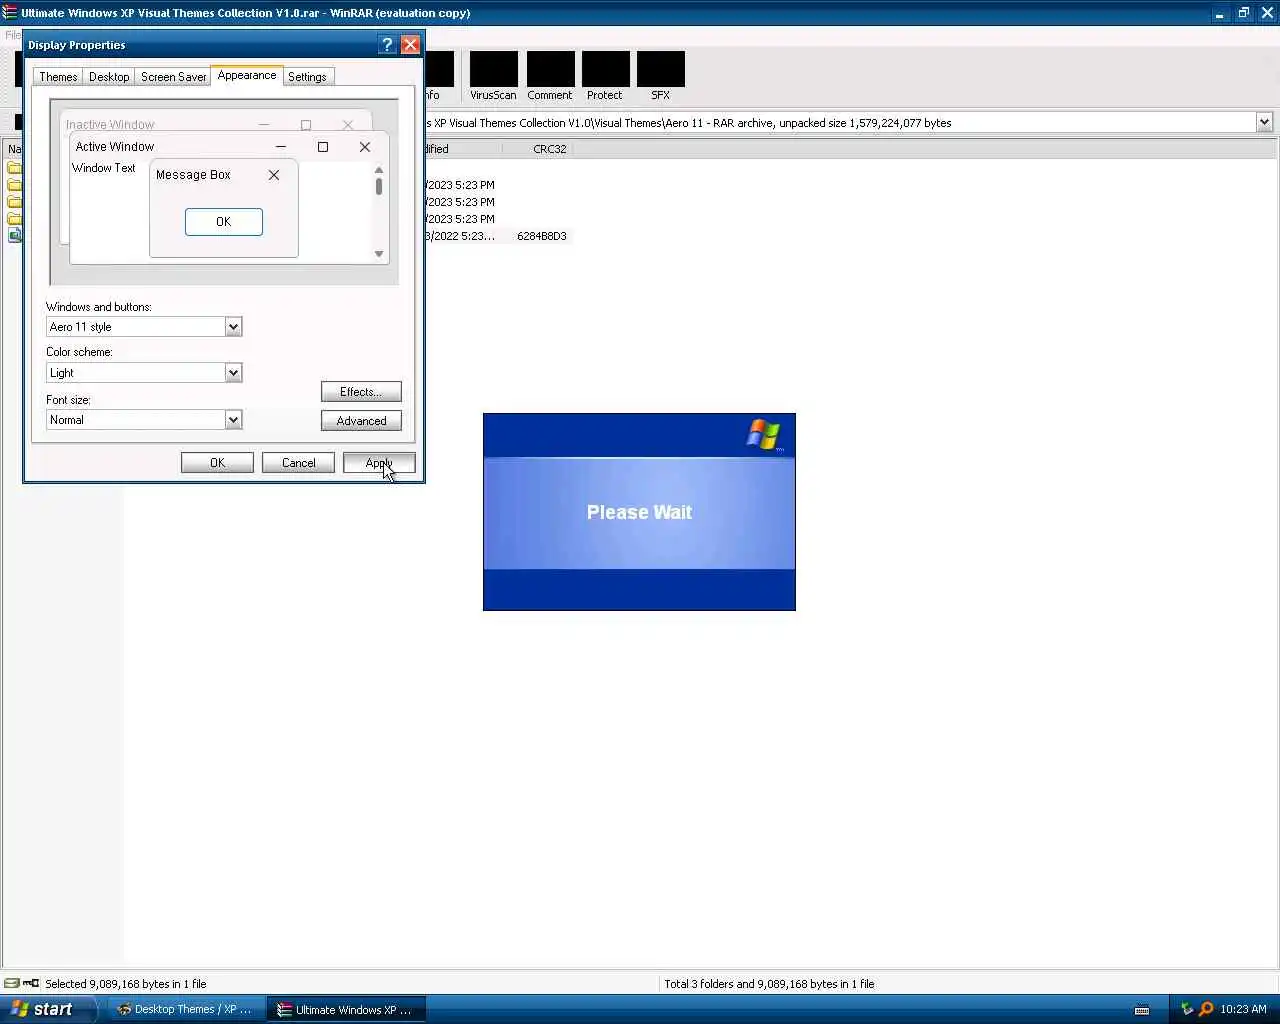The width and height of the screenshot is (1280, 1024).
Task: Click the 10:23 AM clock
Action: [x=1243, y=1009]
